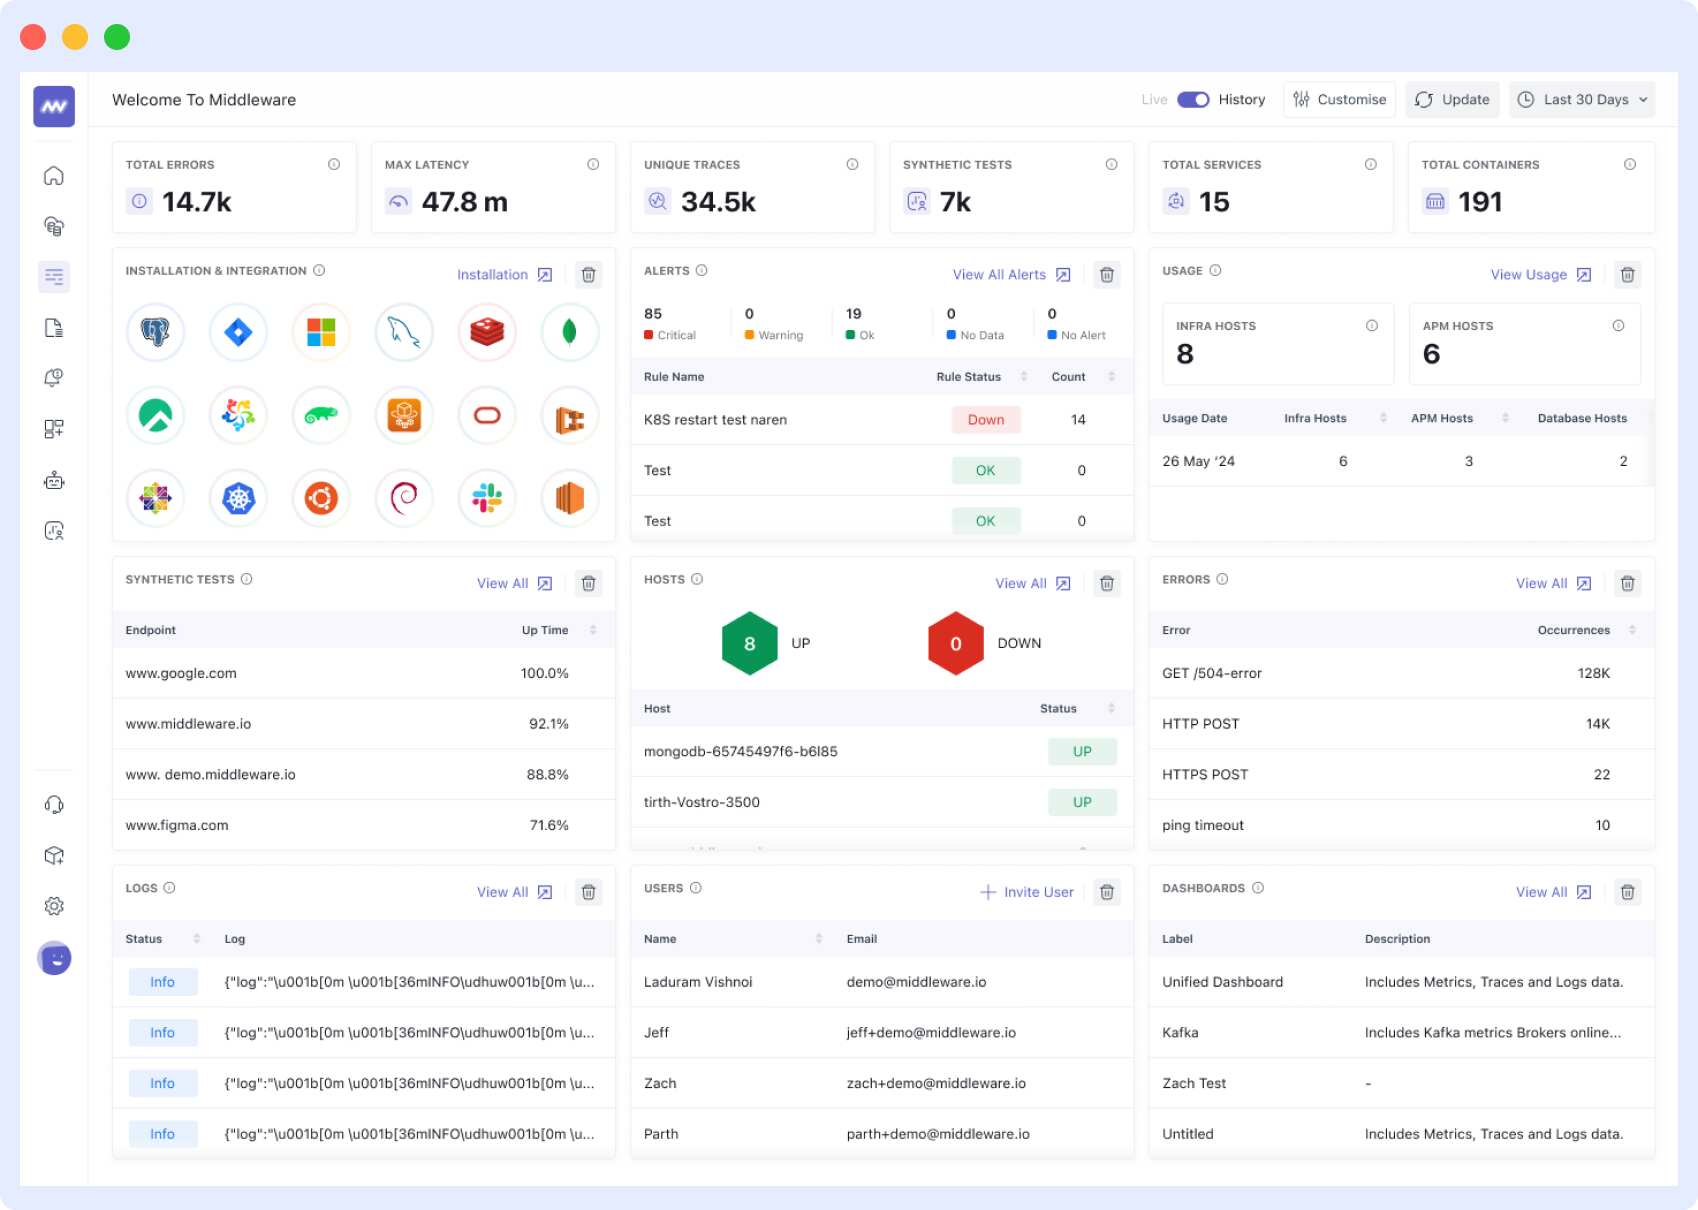Select the Ubuntu integration icon

coord(320,498)
